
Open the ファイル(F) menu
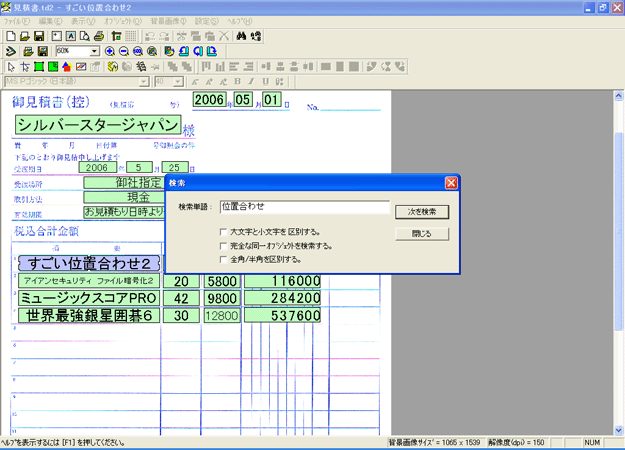[16, 21]
